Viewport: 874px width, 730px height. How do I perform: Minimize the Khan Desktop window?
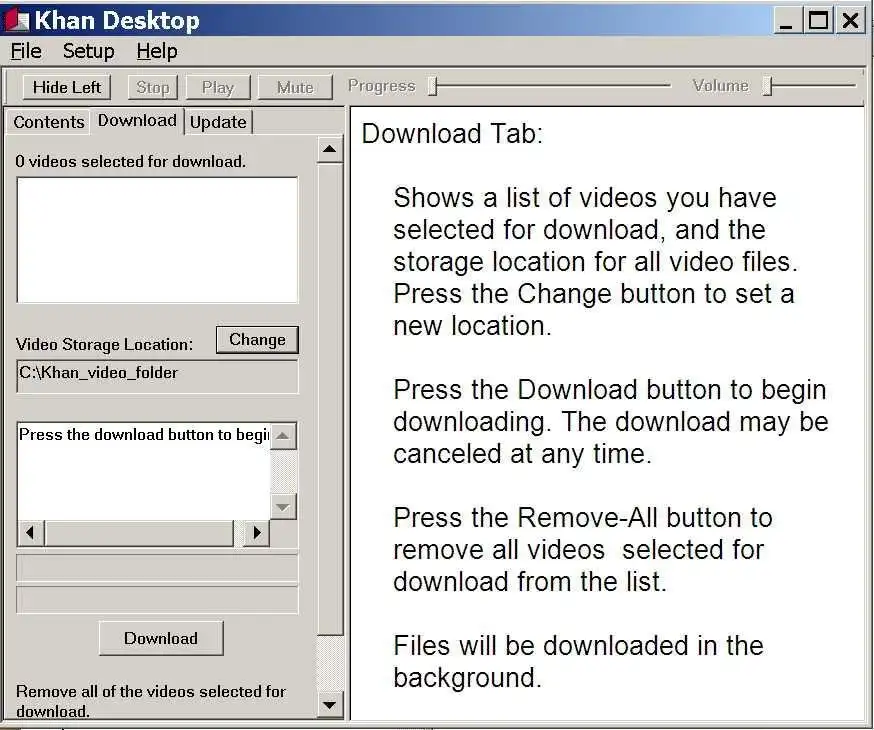(x=786, y=21)
